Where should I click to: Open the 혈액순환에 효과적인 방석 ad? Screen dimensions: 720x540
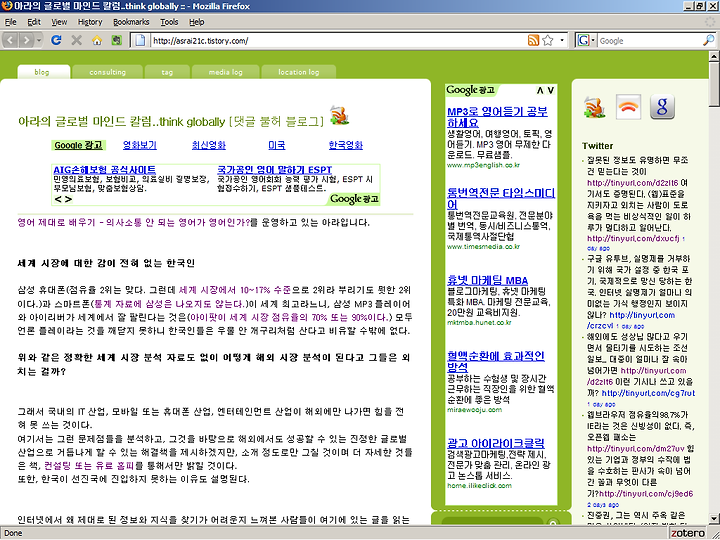coord(495,361)
